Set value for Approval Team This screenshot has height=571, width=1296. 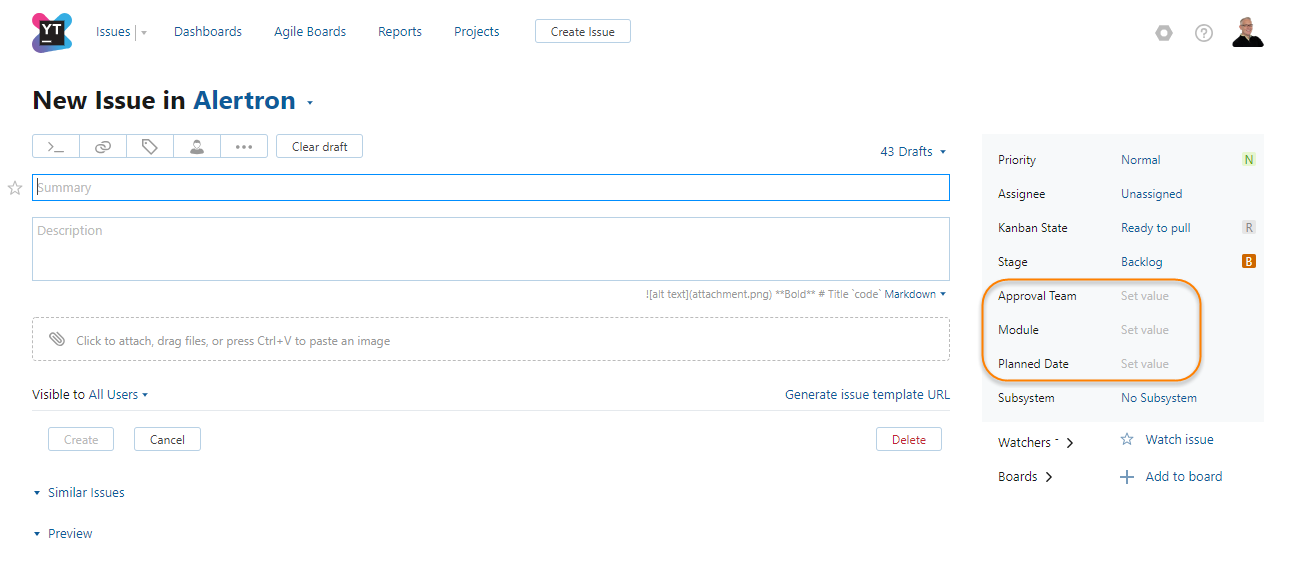point(1145,296)
